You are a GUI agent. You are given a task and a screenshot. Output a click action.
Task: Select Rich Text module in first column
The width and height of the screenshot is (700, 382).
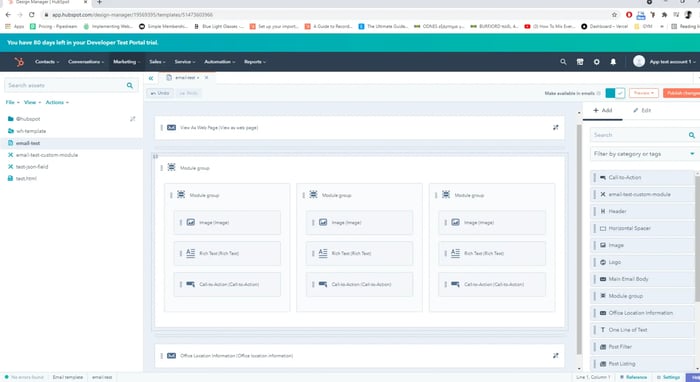(x=227, y=253)
